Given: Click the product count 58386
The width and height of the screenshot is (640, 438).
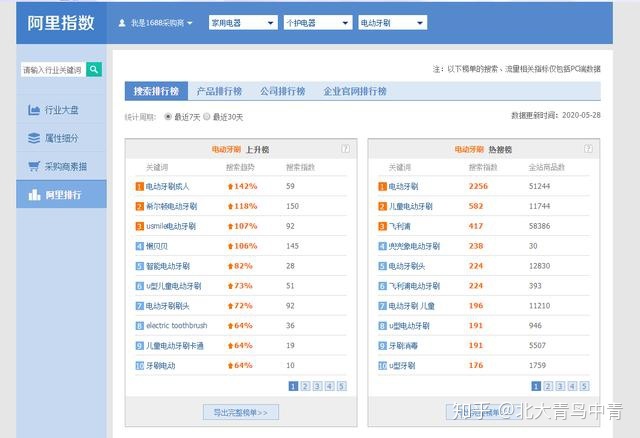Looking at the screenshot, I should [540, 226].
